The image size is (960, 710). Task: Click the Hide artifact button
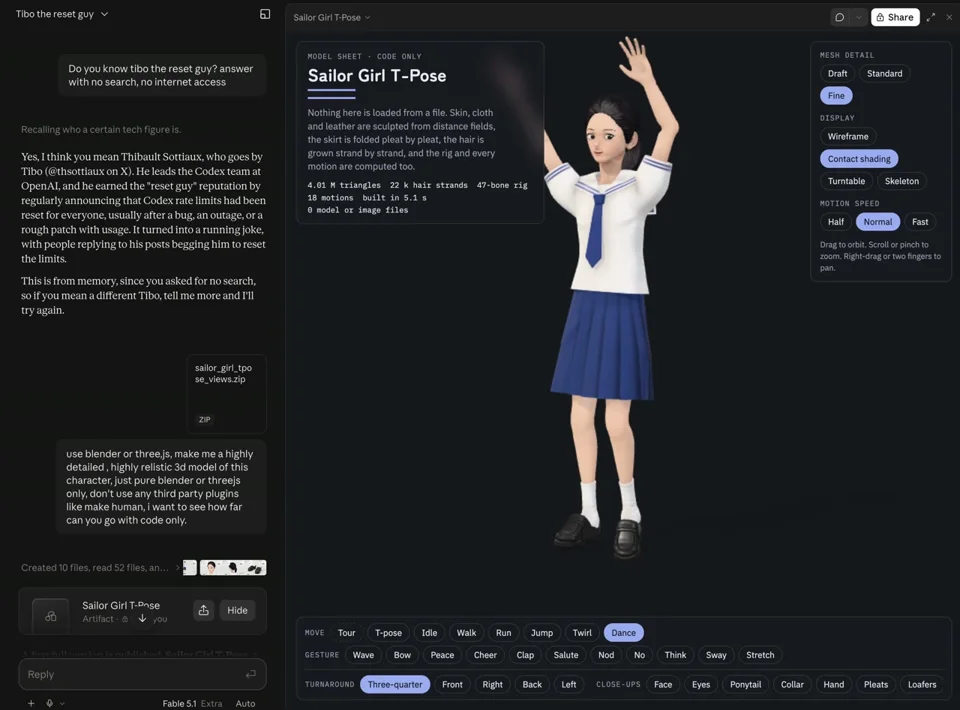point(237,610)
